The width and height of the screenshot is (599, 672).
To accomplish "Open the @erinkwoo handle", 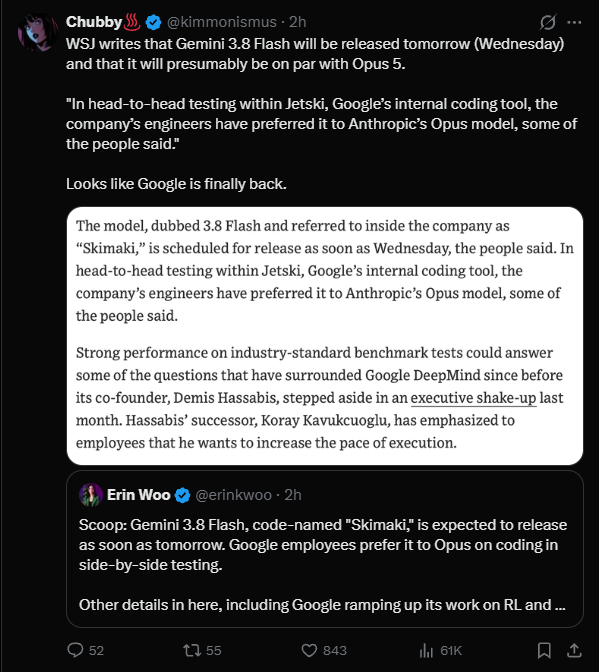I will coord(234,495).
